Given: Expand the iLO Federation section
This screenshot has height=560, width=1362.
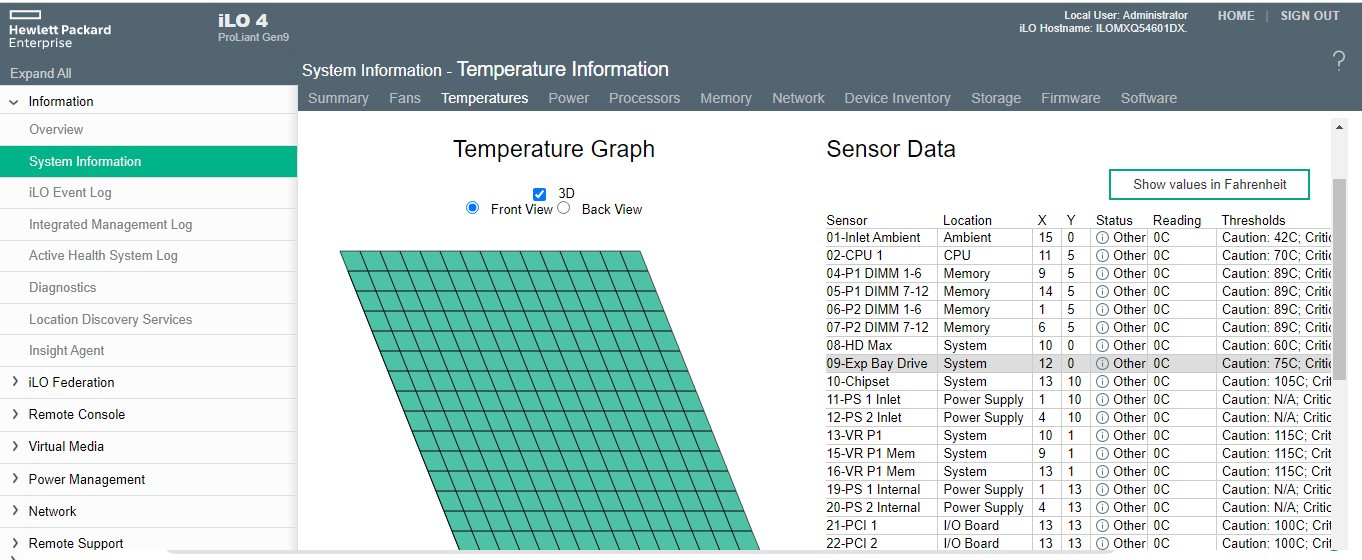Looking at the screenshot, I should coord(14,382).
